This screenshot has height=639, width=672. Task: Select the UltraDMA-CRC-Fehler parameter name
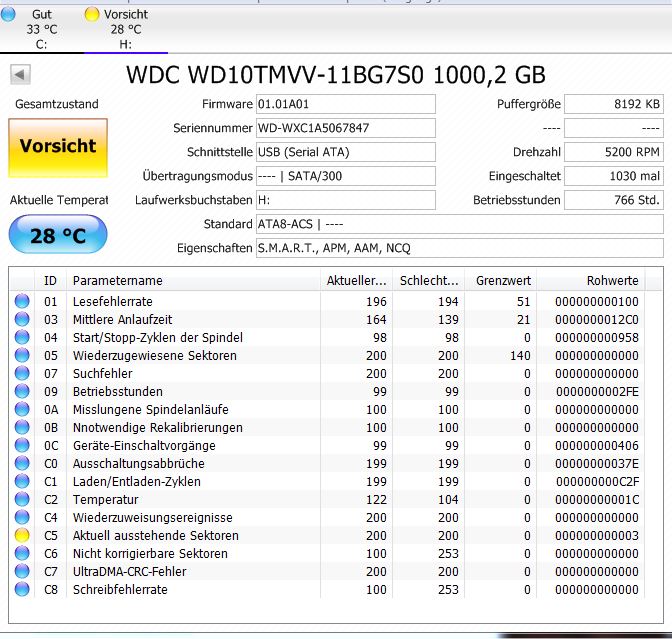point(129,572)
